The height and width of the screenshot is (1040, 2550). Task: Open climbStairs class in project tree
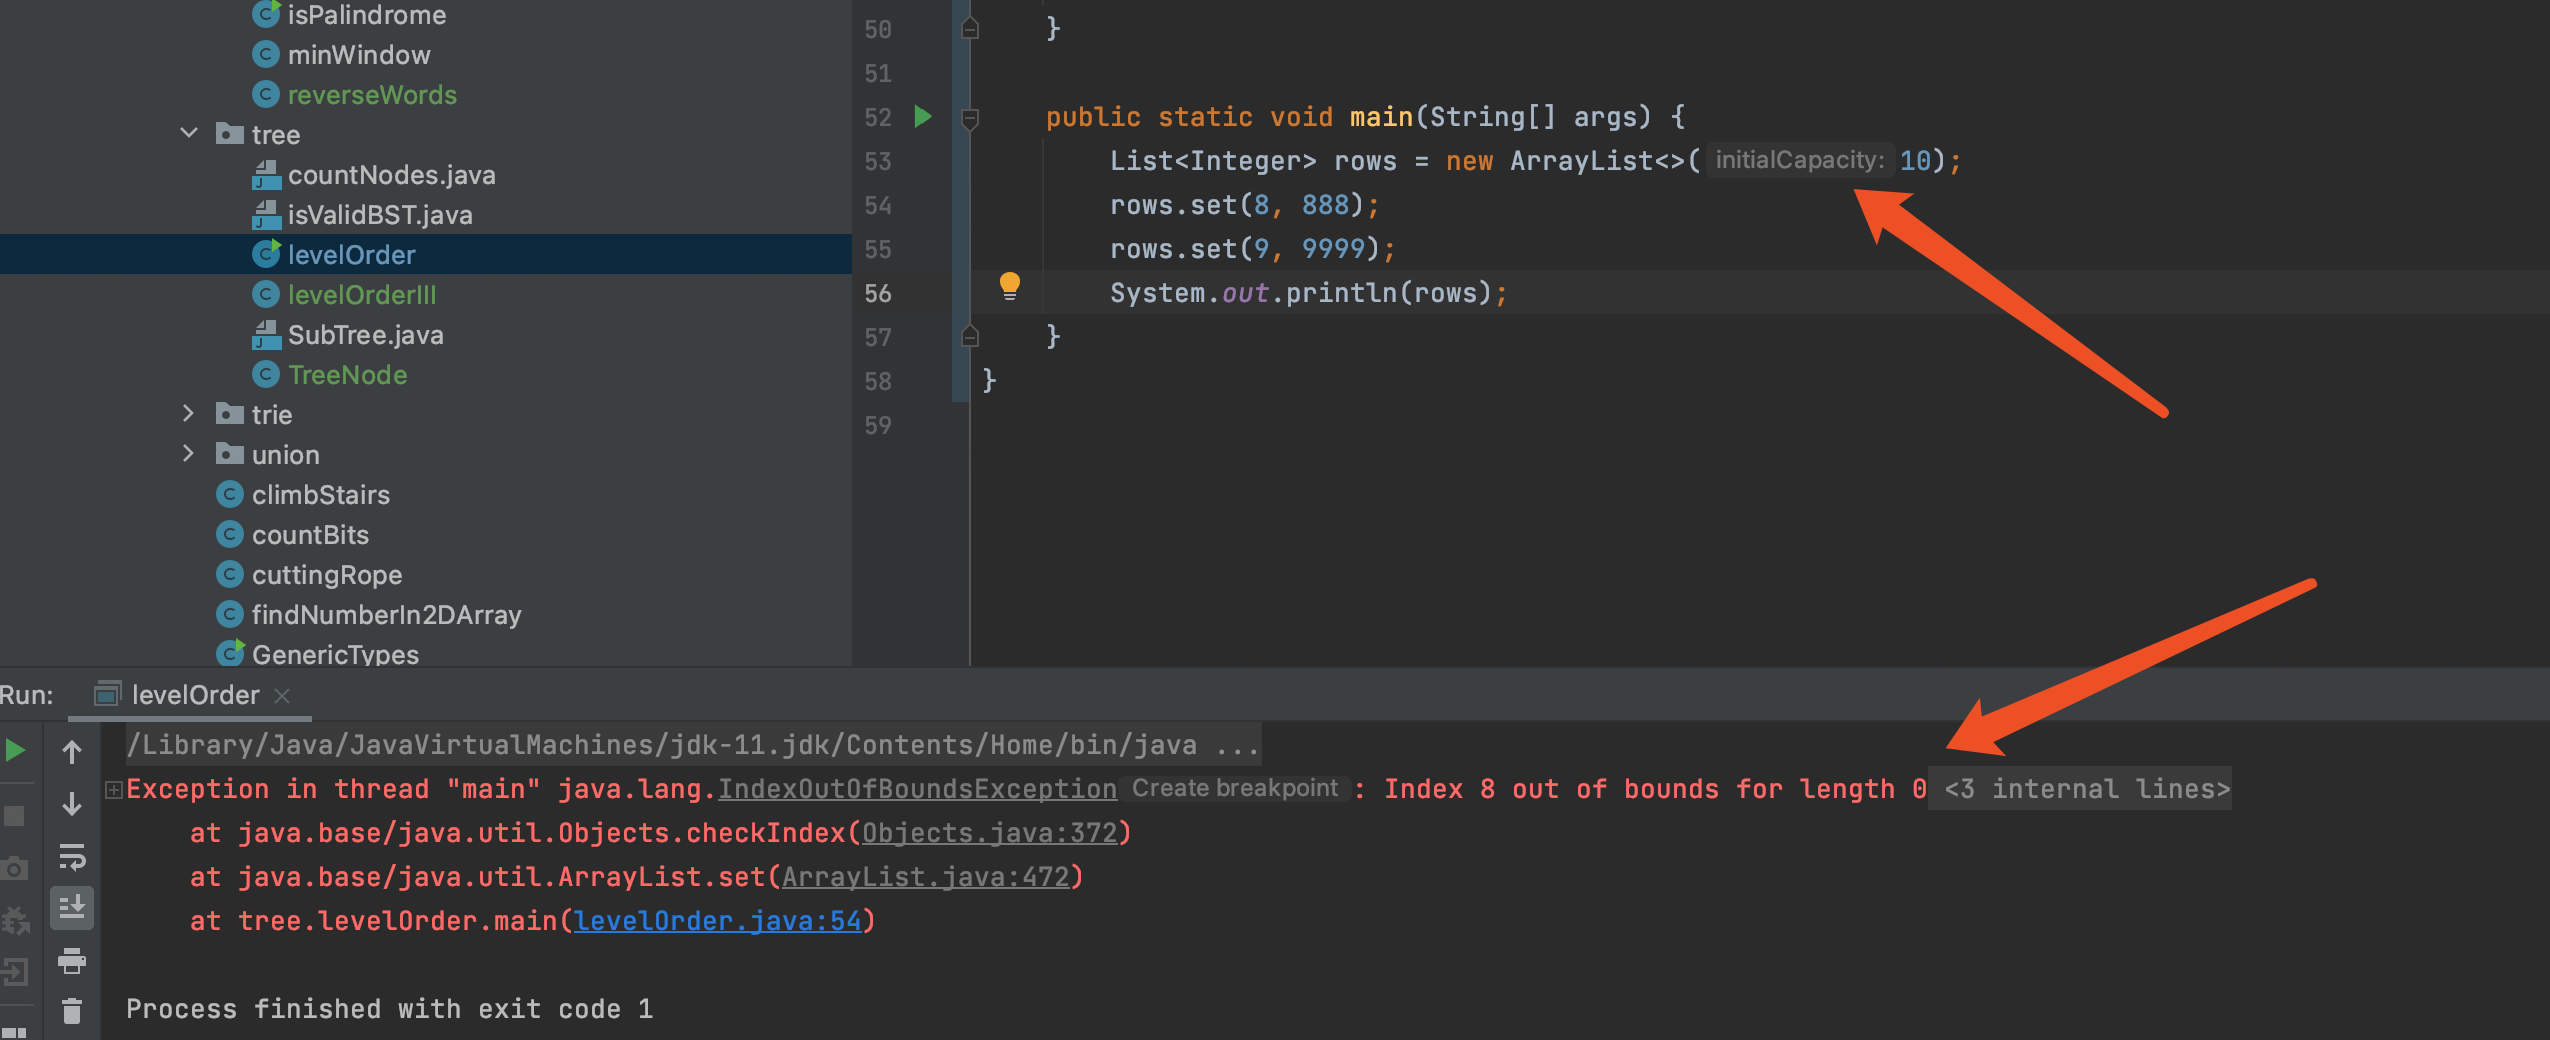click(x=321, y=494)
